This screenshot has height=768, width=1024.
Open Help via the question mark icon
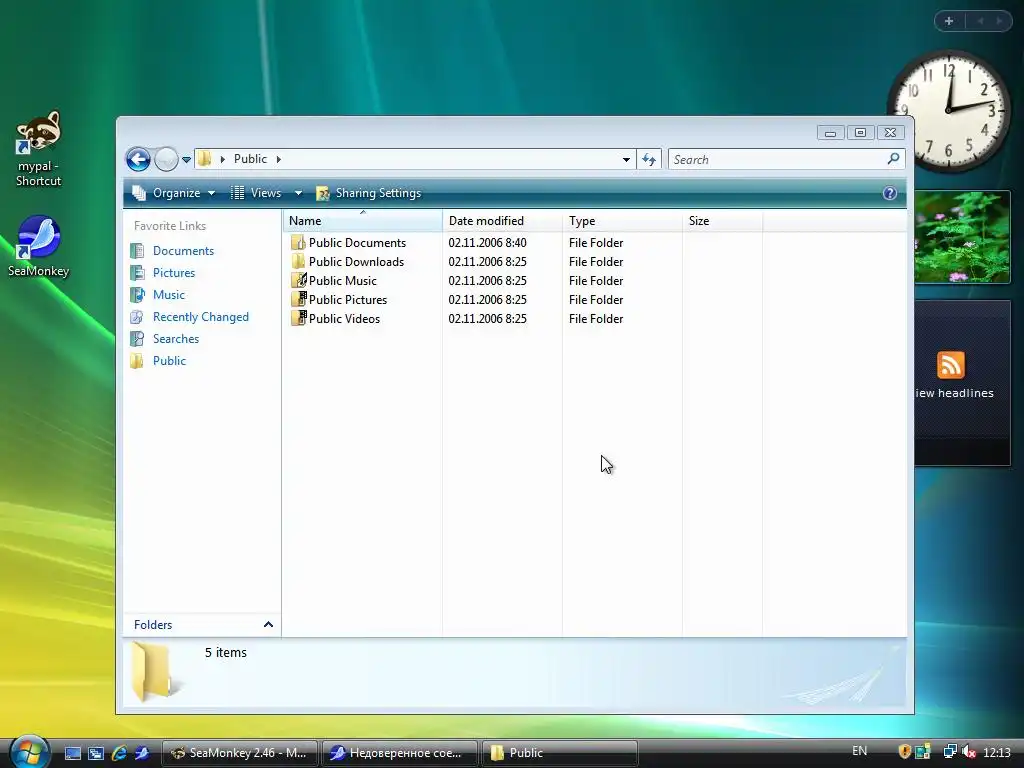click(889, 193)
